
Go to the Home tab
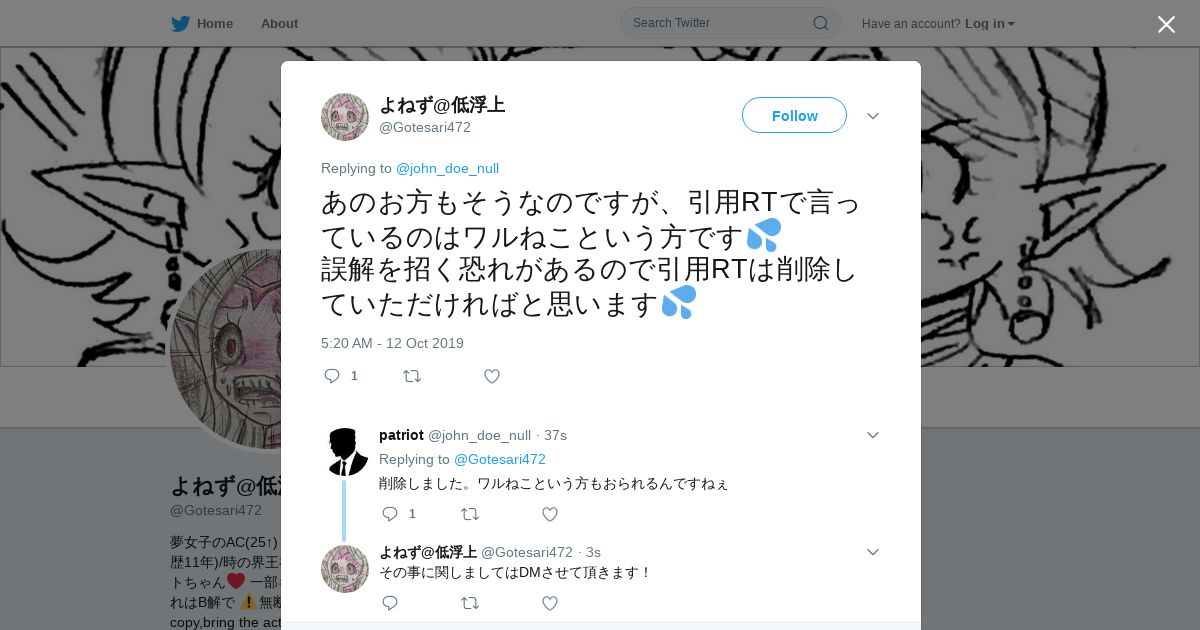pos(203,23)
